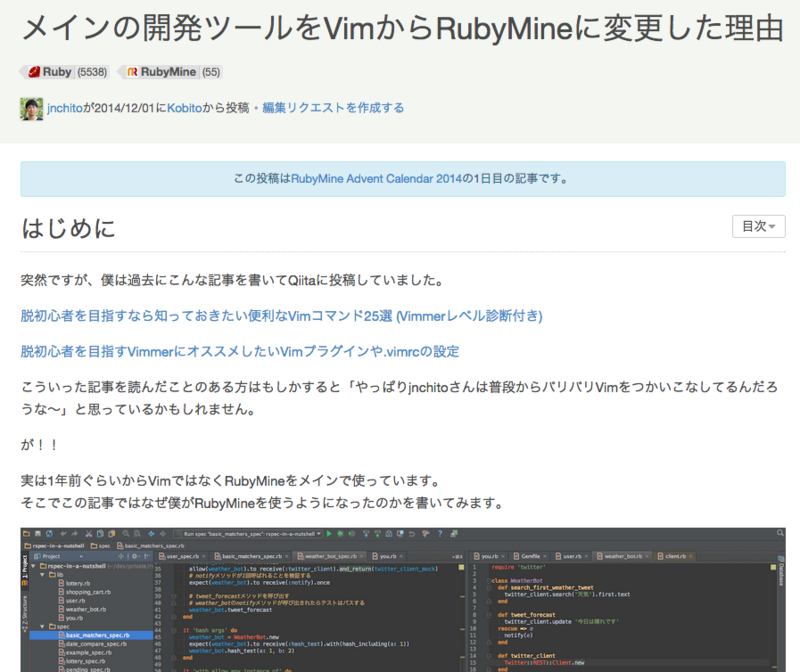Click the Settings wrench icon in RubyMine toolbar

tap(426, 534)
